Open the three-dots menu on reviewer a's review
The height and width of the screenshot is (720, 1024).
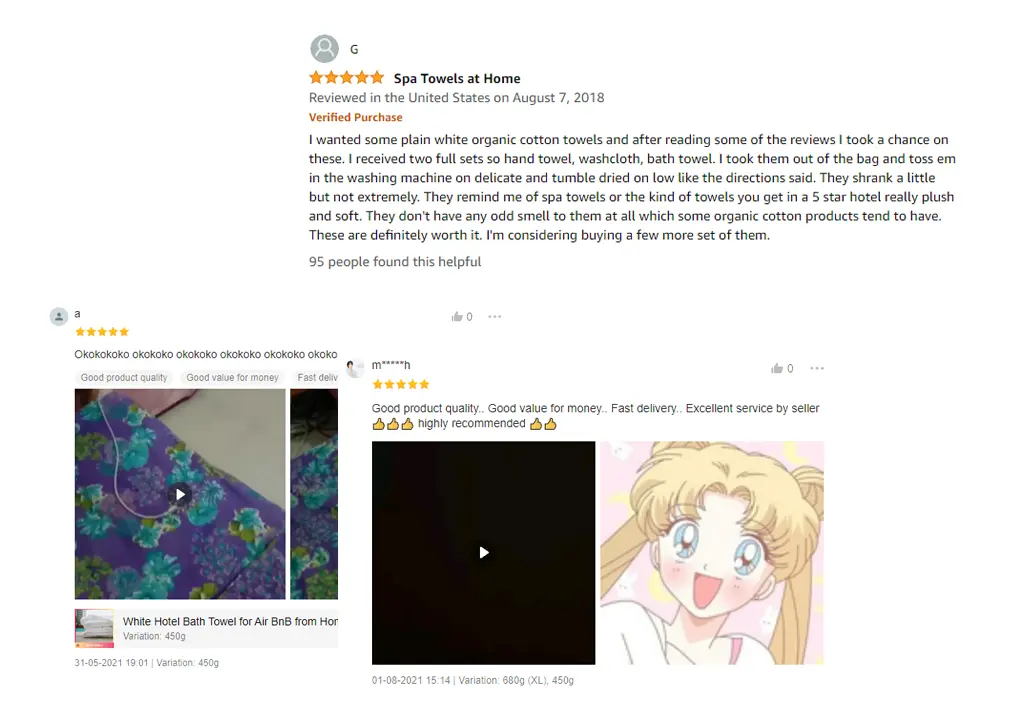494,317
